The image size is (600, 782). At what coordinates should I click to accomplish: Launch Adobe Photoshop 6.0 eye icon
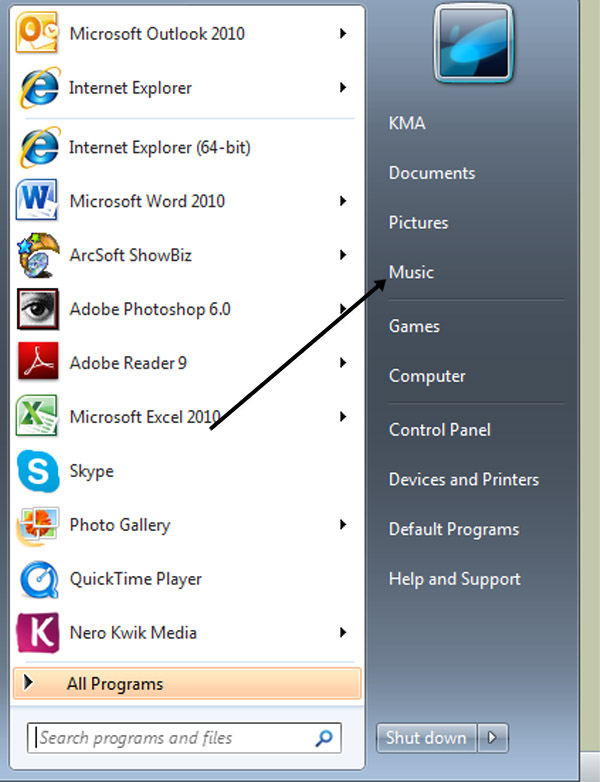(x=38, y=309)
